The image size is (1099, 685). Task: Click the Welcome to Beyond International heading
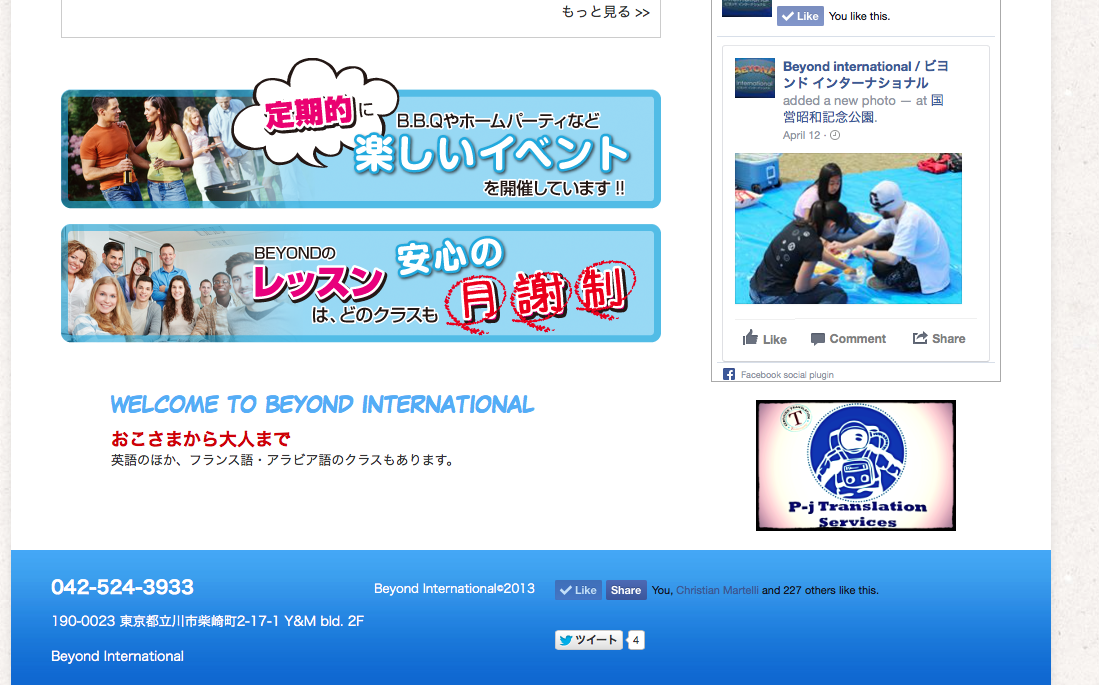point(322,405)
